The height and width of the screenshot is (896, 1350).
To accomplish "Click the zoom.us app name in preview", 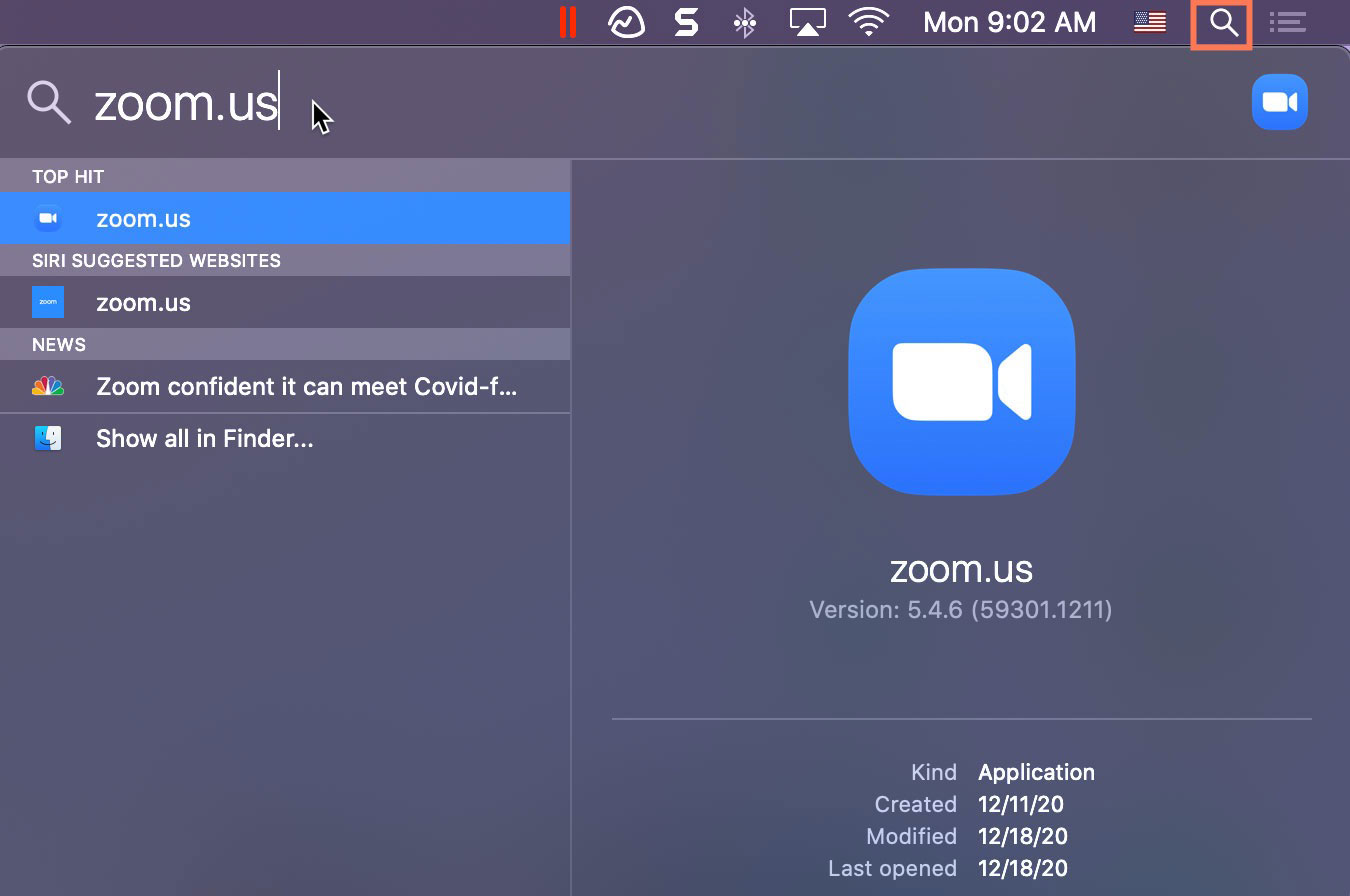I will (x=961, y=569).
